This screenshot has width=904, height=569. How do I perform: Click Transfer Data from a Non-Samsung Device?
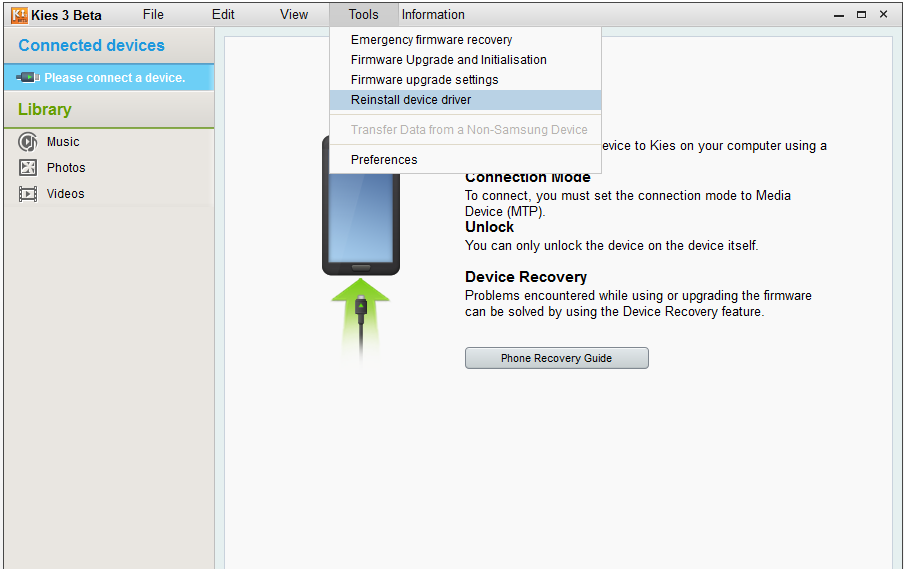[466, 130]
